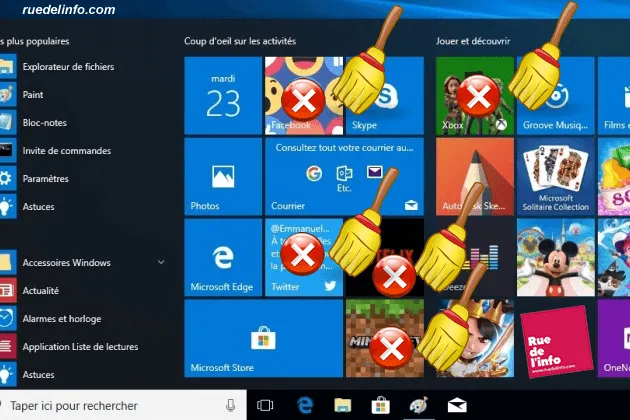This screenshot has width=630, height=420.
Task: Open the Netflix tile
Action: [x=385, y=258]
